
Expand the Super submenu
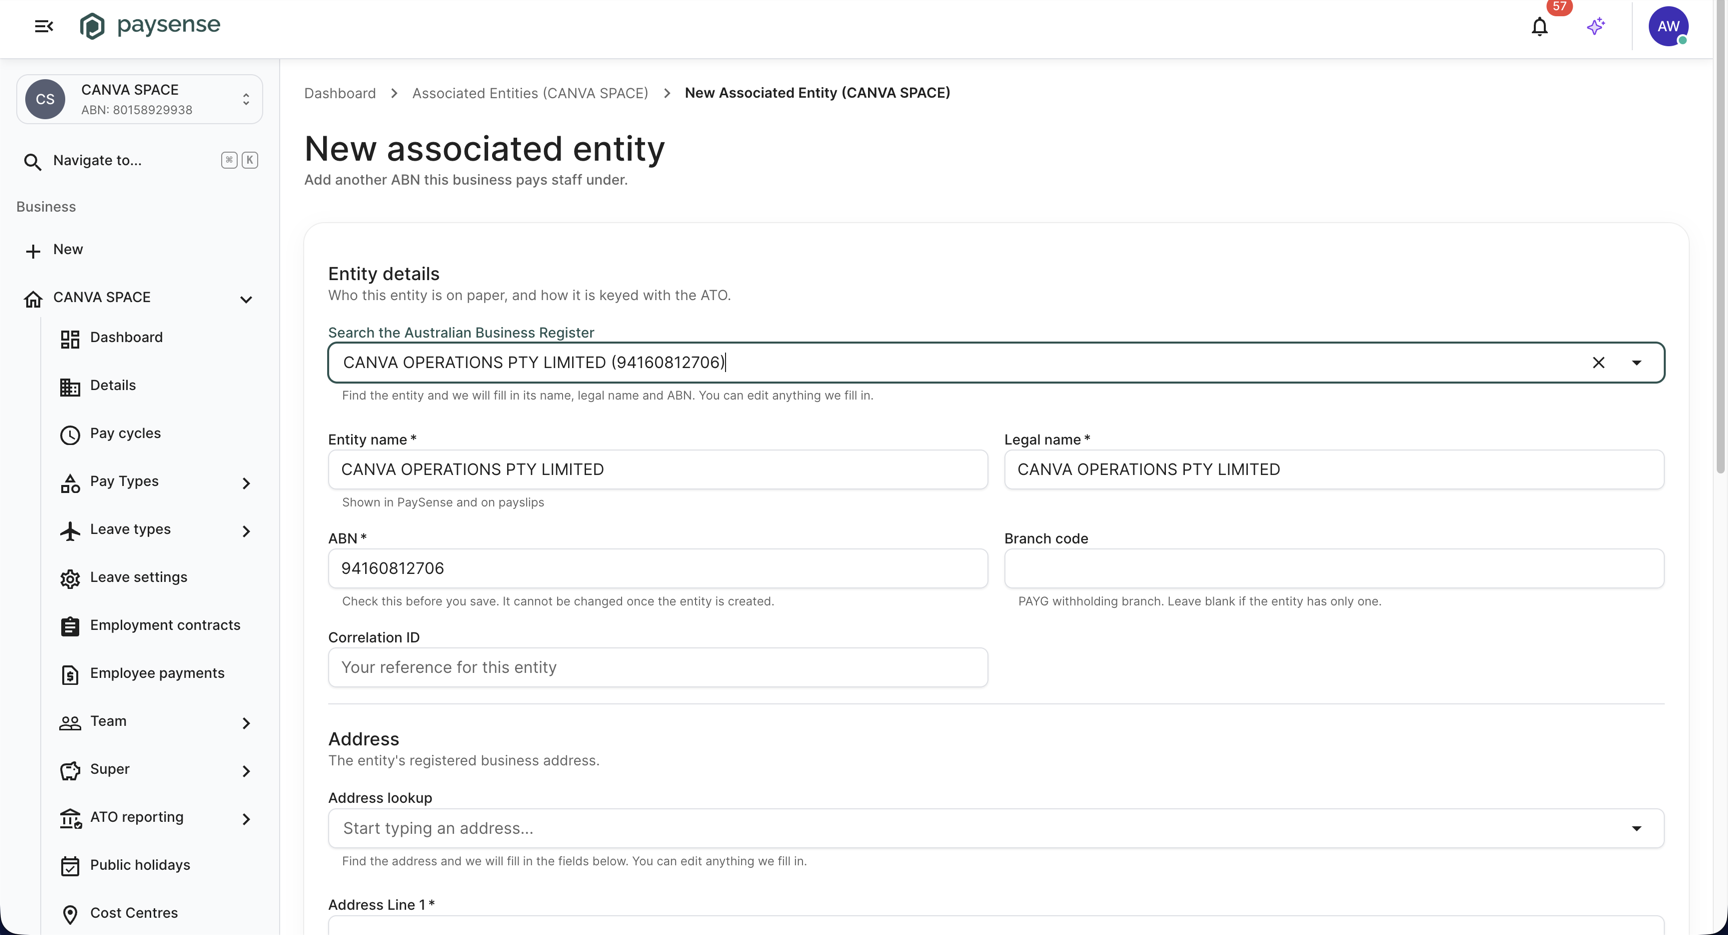click(x=246, y=771)
